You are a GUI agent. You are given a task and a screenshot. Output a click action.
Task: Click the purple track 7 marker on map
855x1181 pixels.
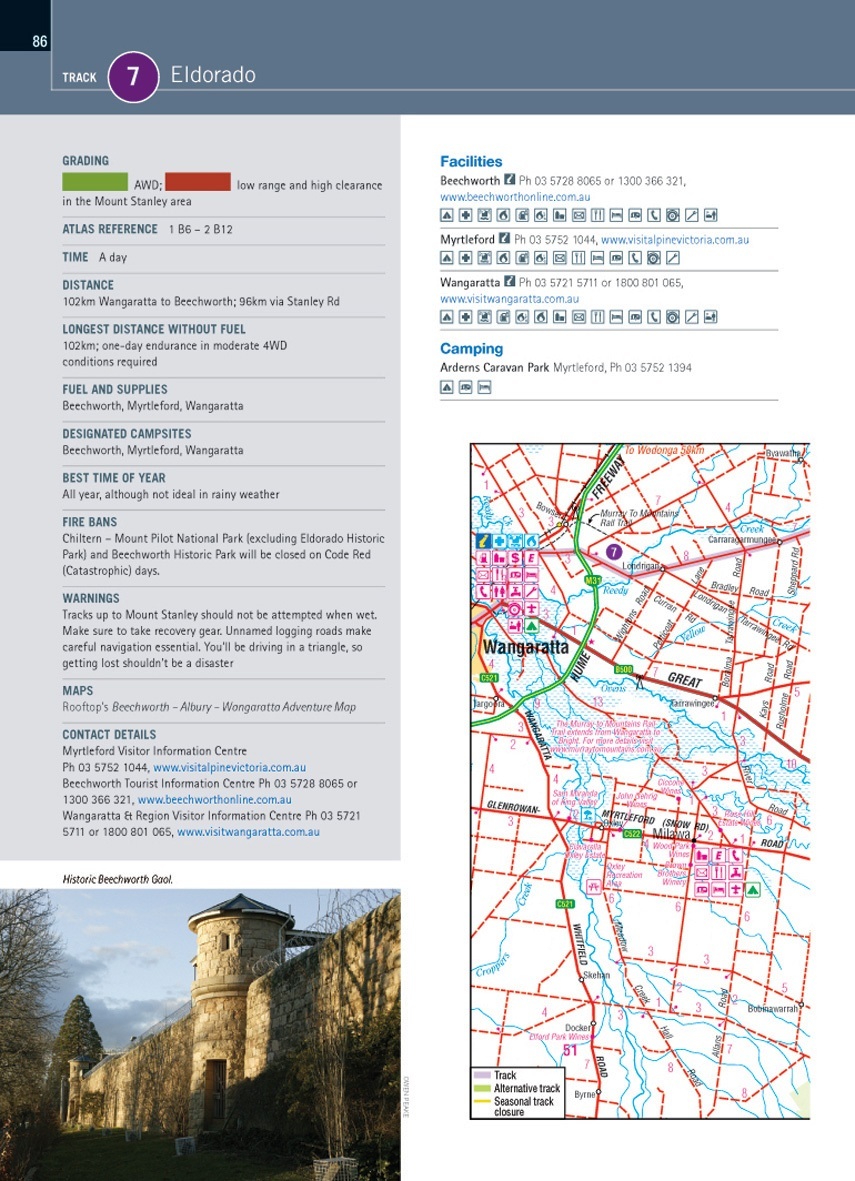(614, 551)
